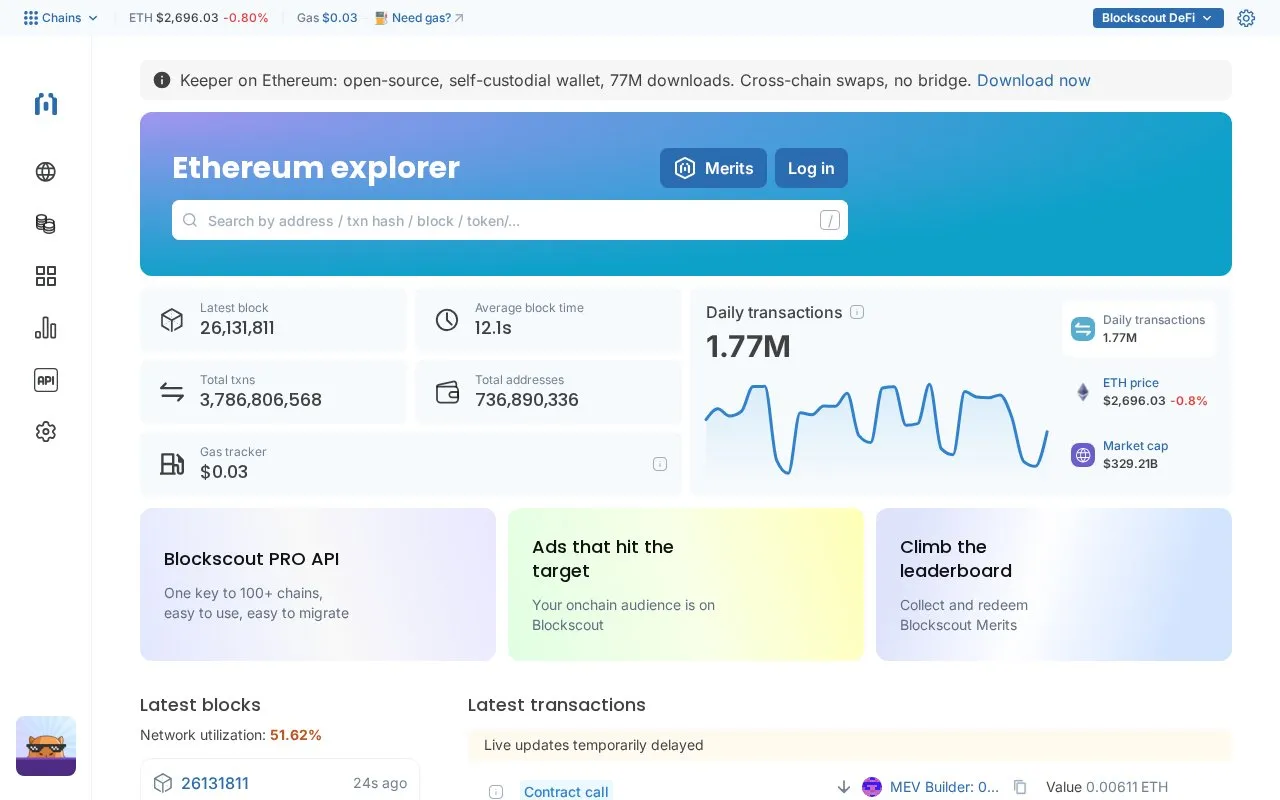This screenshot has height=800, width=1280.
Task: Copy the MEV Builder address
Action: click(1020, 787)
